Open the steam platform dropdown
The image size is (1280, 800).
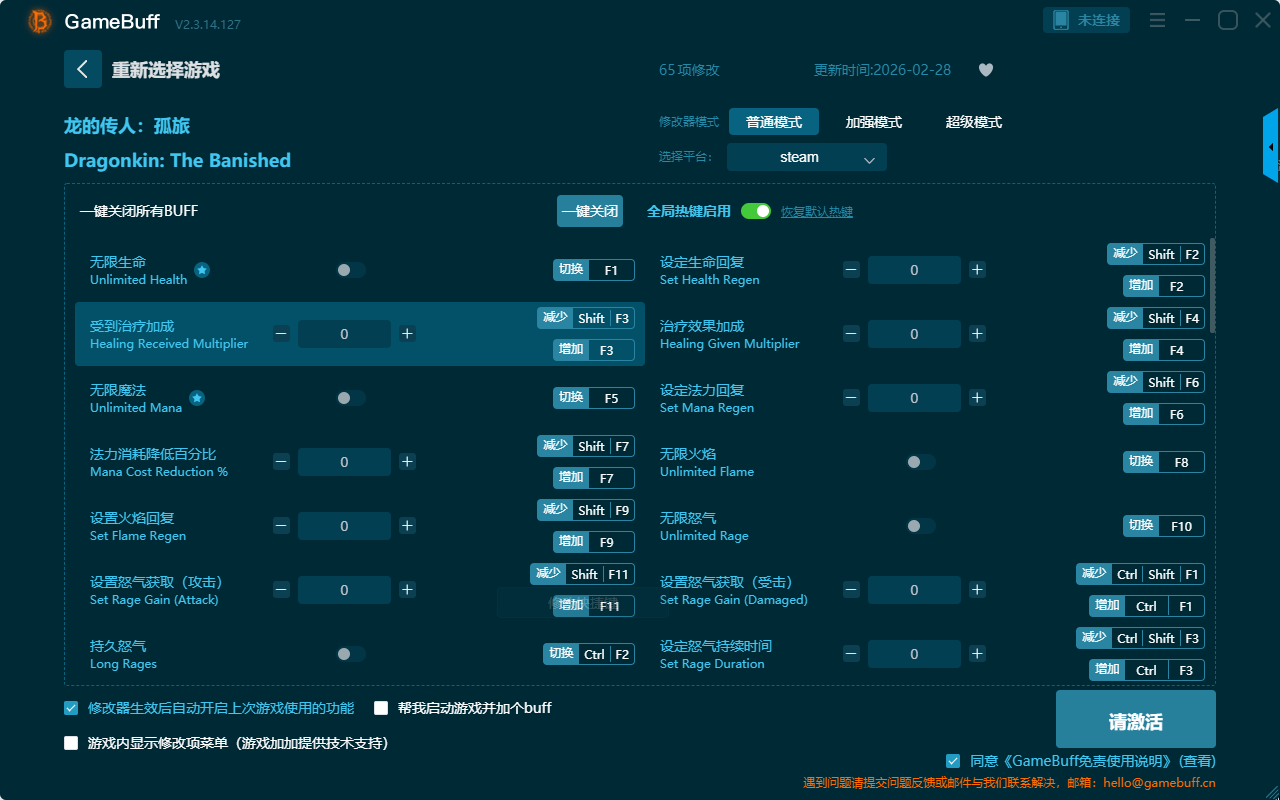pos(807,157)
